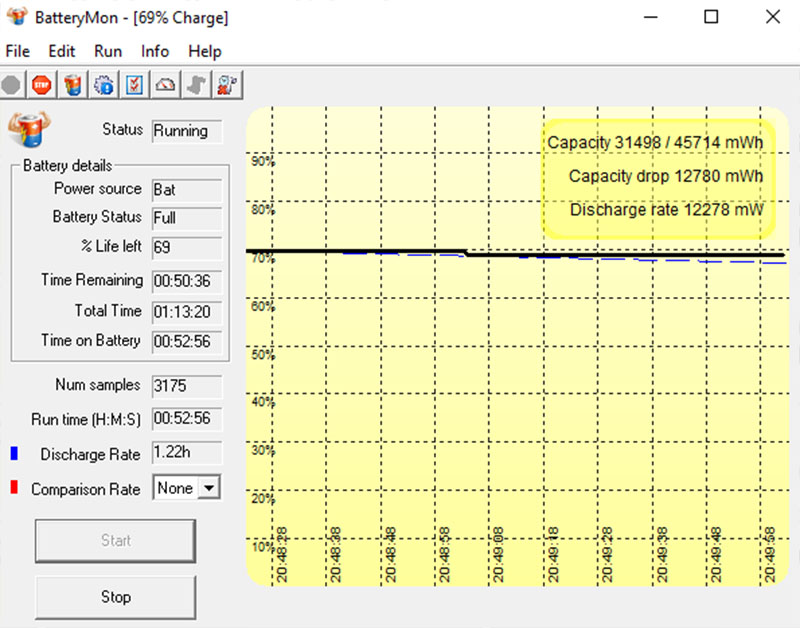This screenshot has height=628, width=800.
Task: Click the Total Time field 01:13:20
Action: point(187,312)
